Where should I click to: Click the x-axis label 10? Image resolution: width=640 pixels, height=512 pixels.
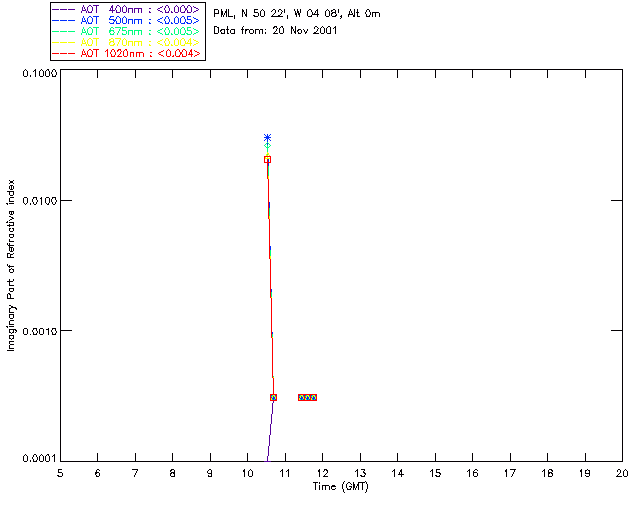pos(247,474)
